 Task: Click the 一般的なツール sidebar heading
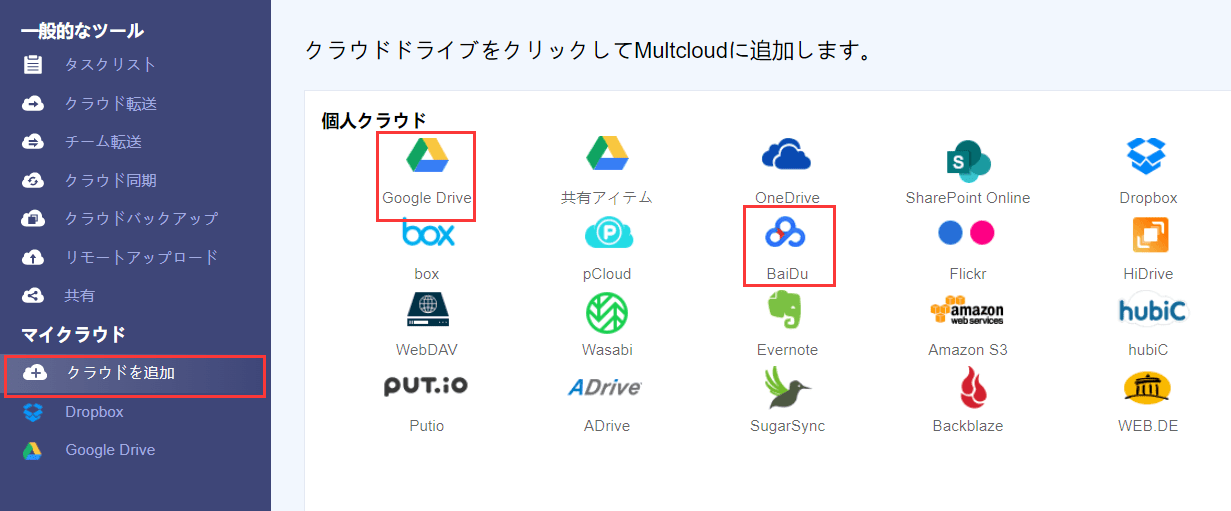coord(82,31)
